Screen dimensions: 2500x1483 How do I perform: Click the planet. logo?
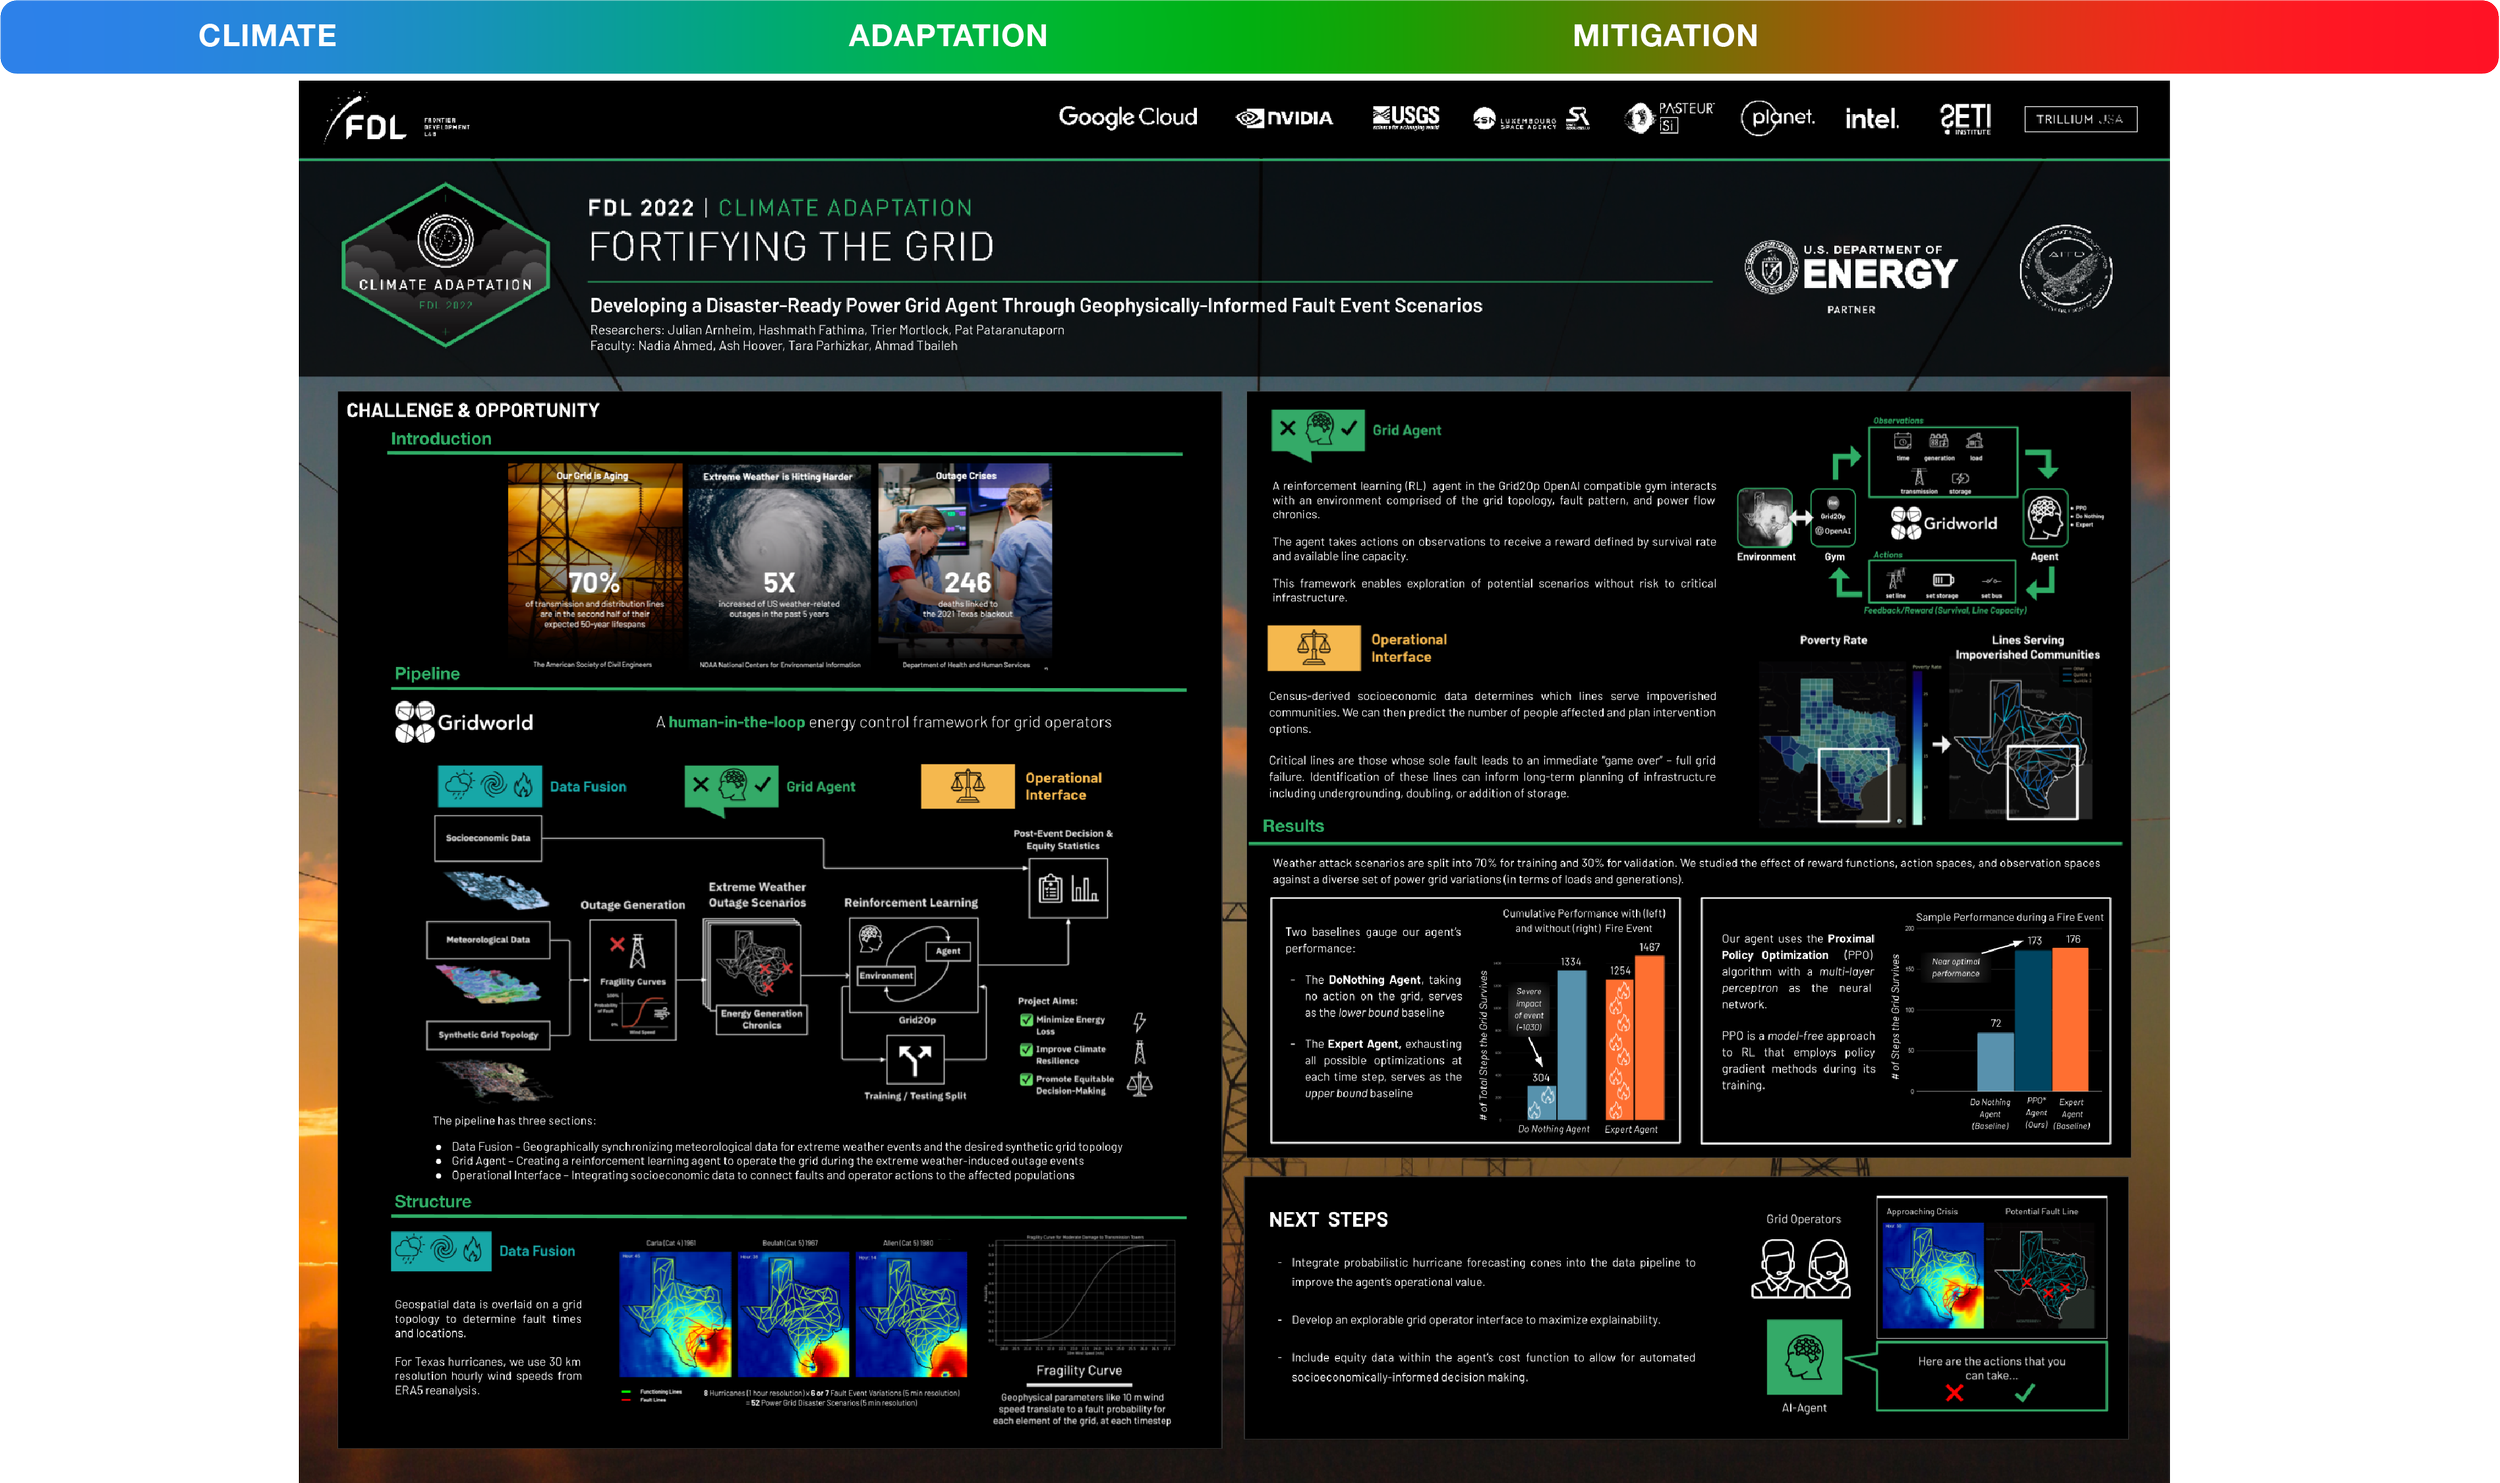[x=1778, y=118]
